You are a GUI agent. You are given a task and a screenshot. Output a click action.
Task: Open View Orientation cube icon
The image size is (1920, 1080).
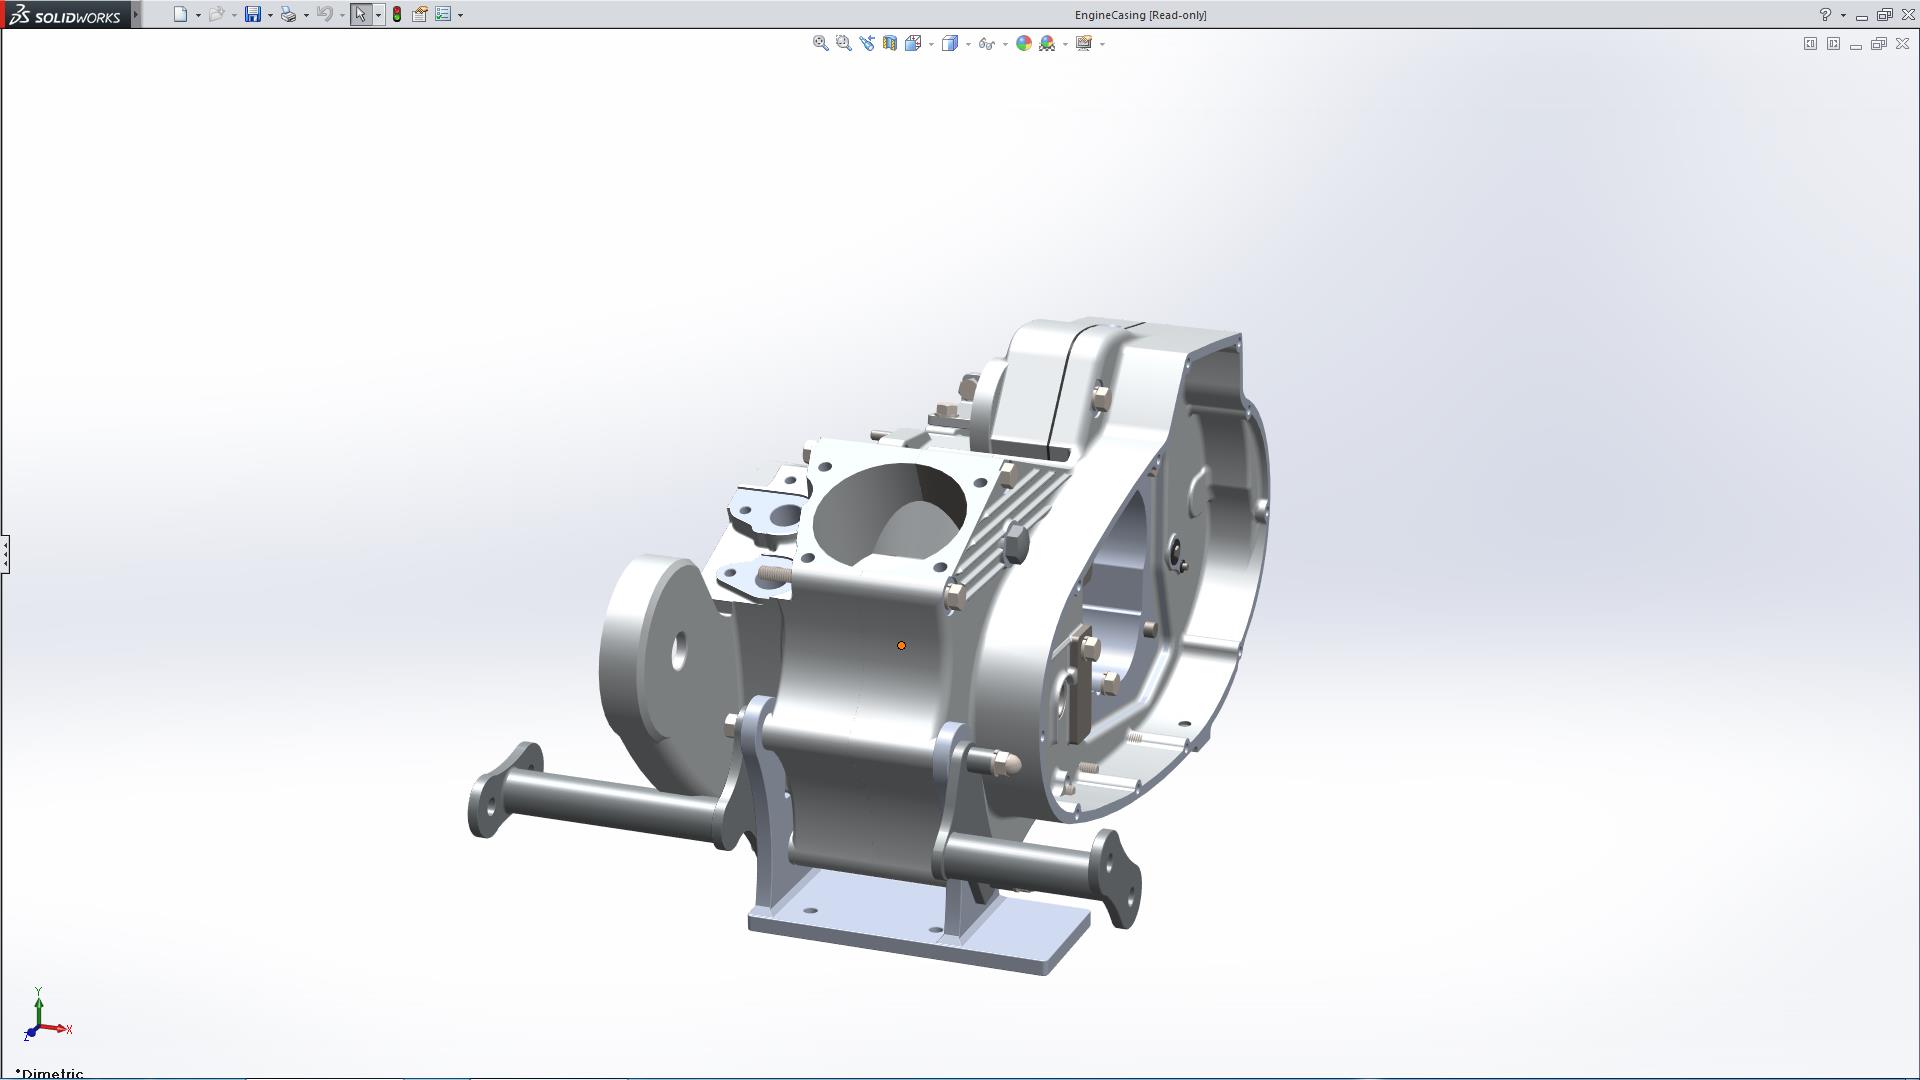913,43
